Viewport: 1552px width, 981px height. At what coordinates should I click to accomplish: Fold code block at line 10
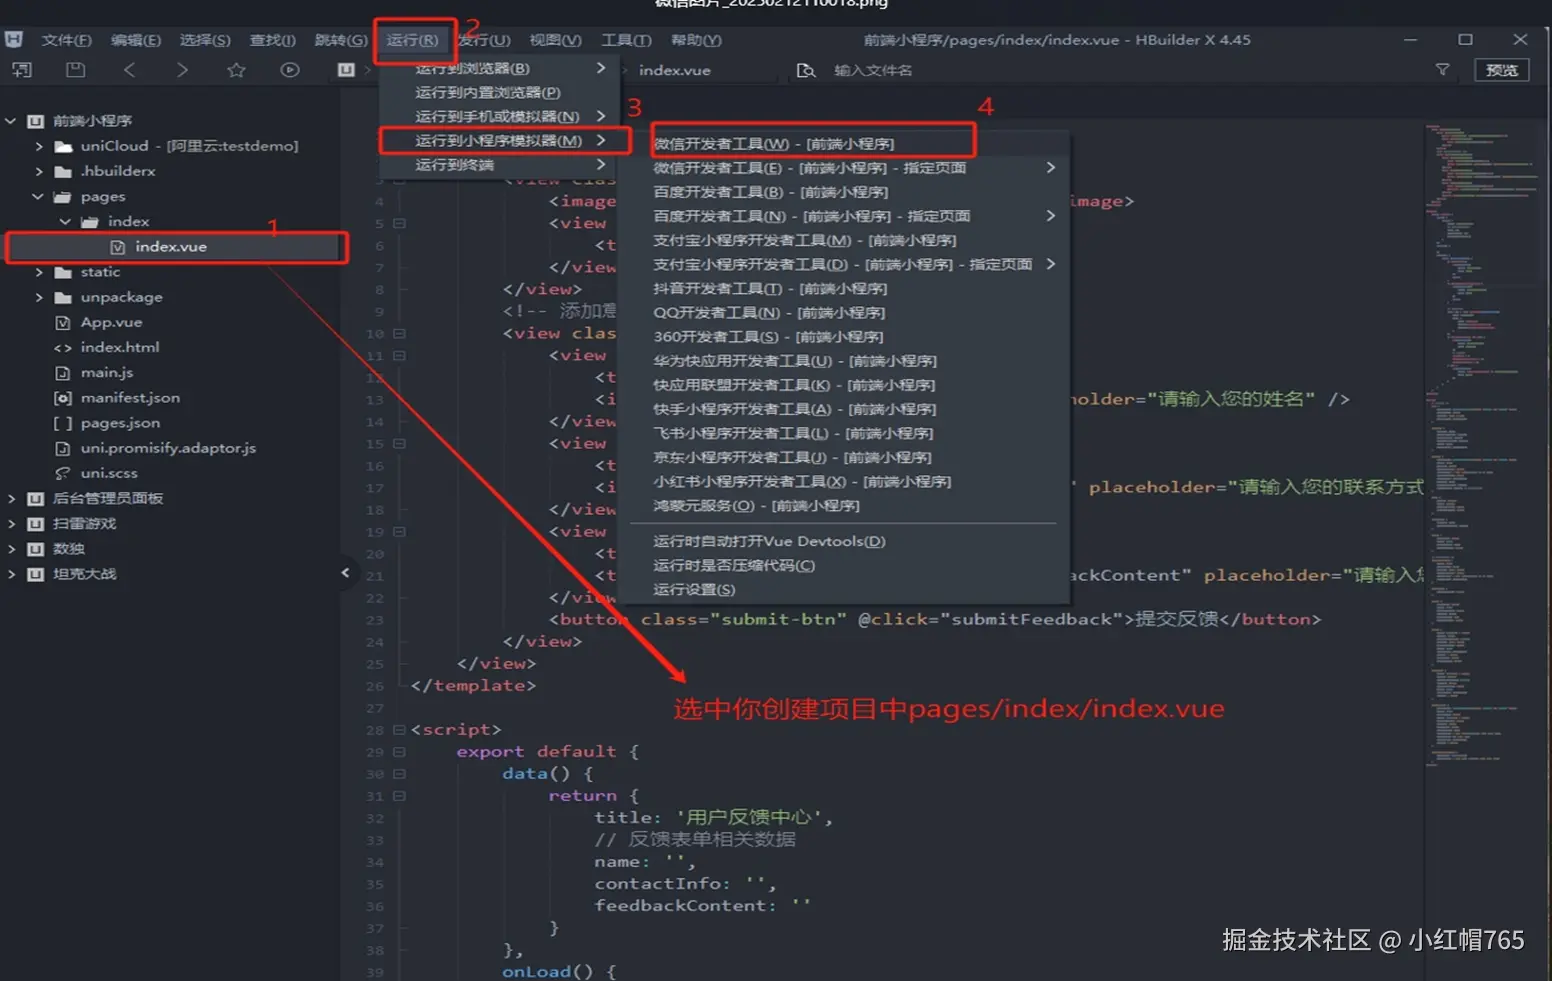click(x=399, y=334)
